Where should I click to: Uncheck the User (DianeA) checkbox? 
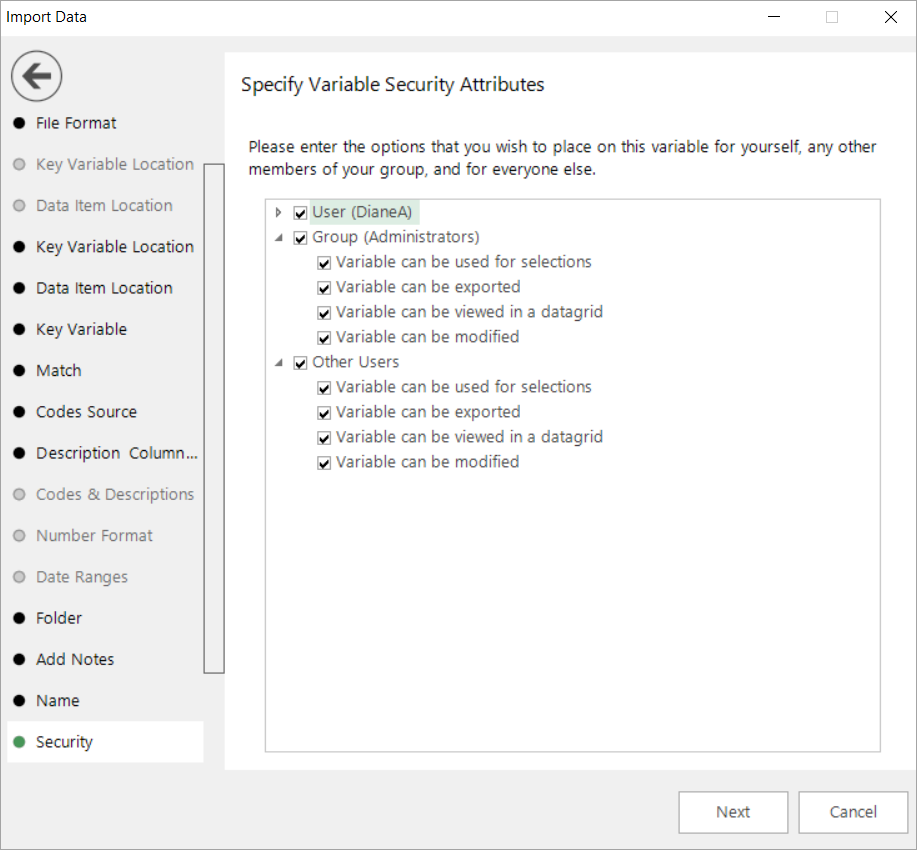point(301,213)
